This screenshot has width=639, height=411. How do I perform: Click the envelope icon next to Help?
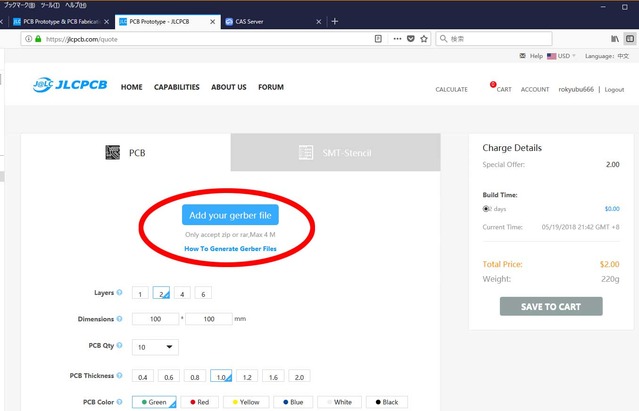tap(522, 56)
